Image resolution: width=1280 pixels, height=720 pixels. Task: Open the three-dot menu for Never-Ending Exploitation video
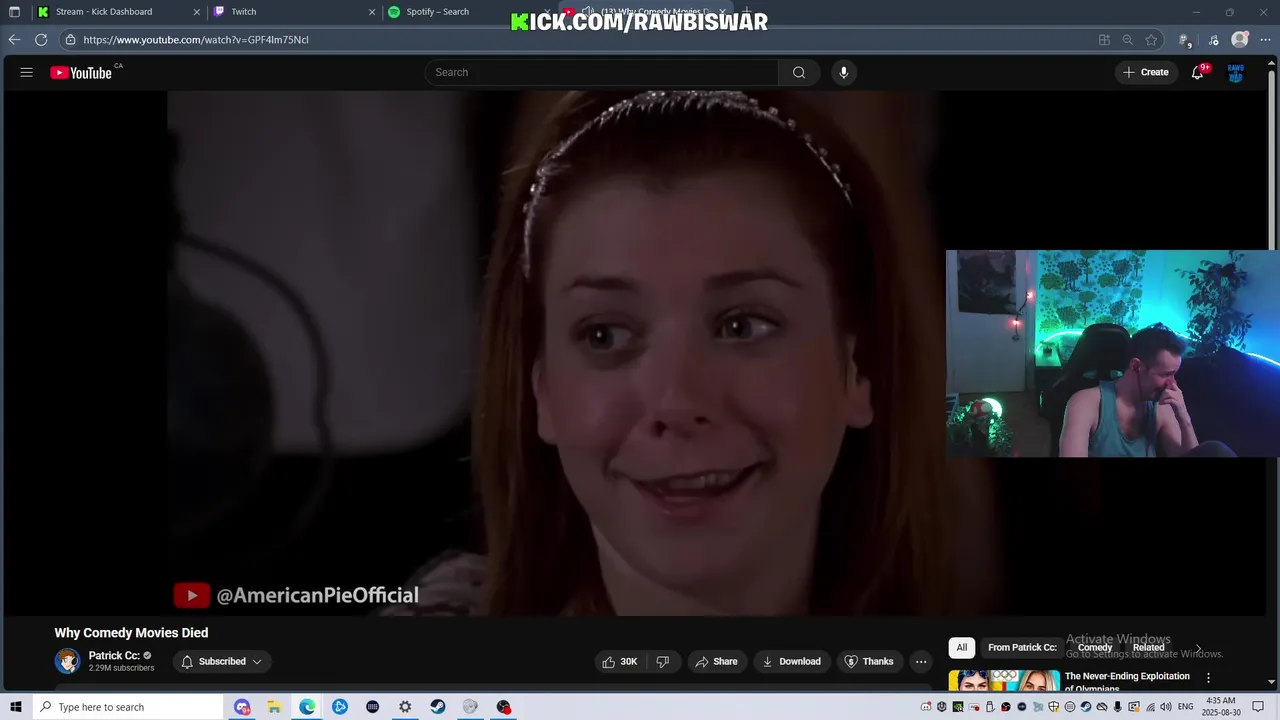1208,678
